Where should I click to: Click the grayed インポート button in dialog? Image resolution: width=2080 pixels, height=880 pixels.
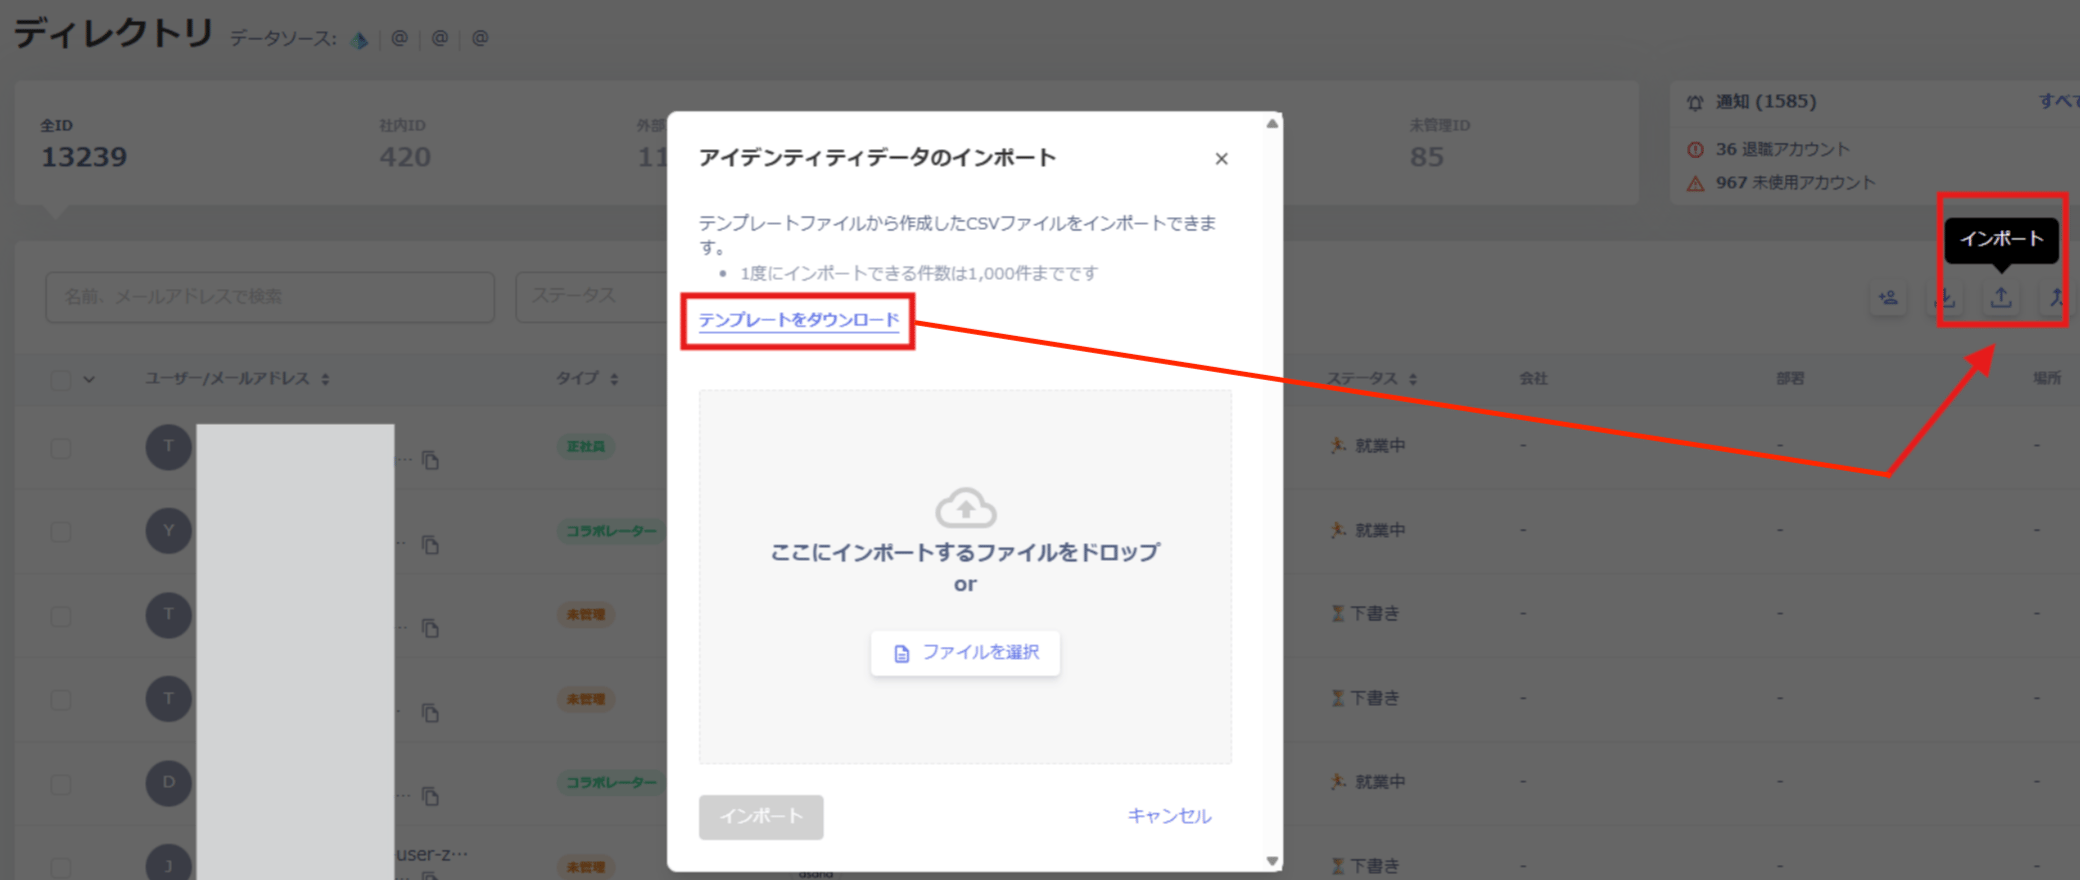pyautogui.click(x=761, y=817)
